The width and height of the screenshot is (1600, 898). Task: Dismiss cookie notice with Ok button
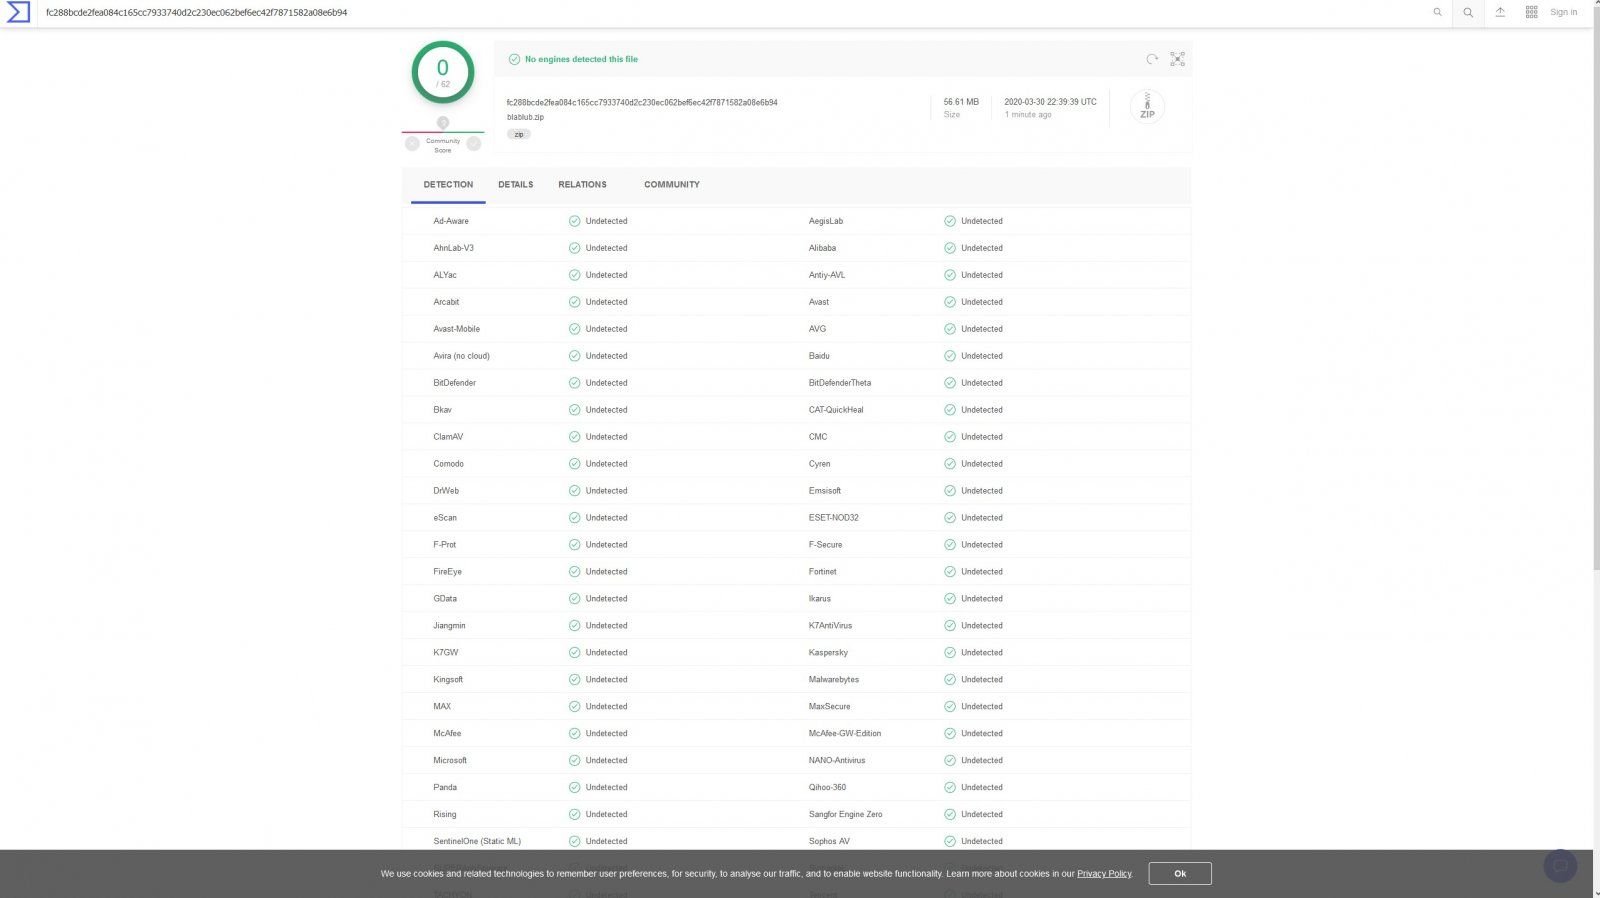click(x=1180, y=873)
